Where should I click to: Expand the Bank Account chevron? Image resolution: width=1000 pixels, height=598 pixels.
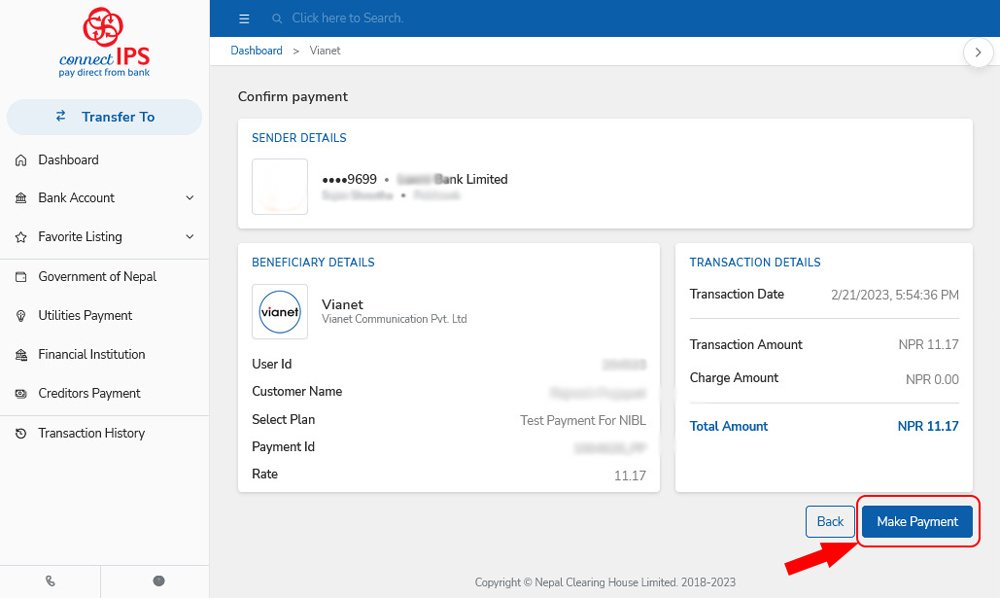pos(189,198)
